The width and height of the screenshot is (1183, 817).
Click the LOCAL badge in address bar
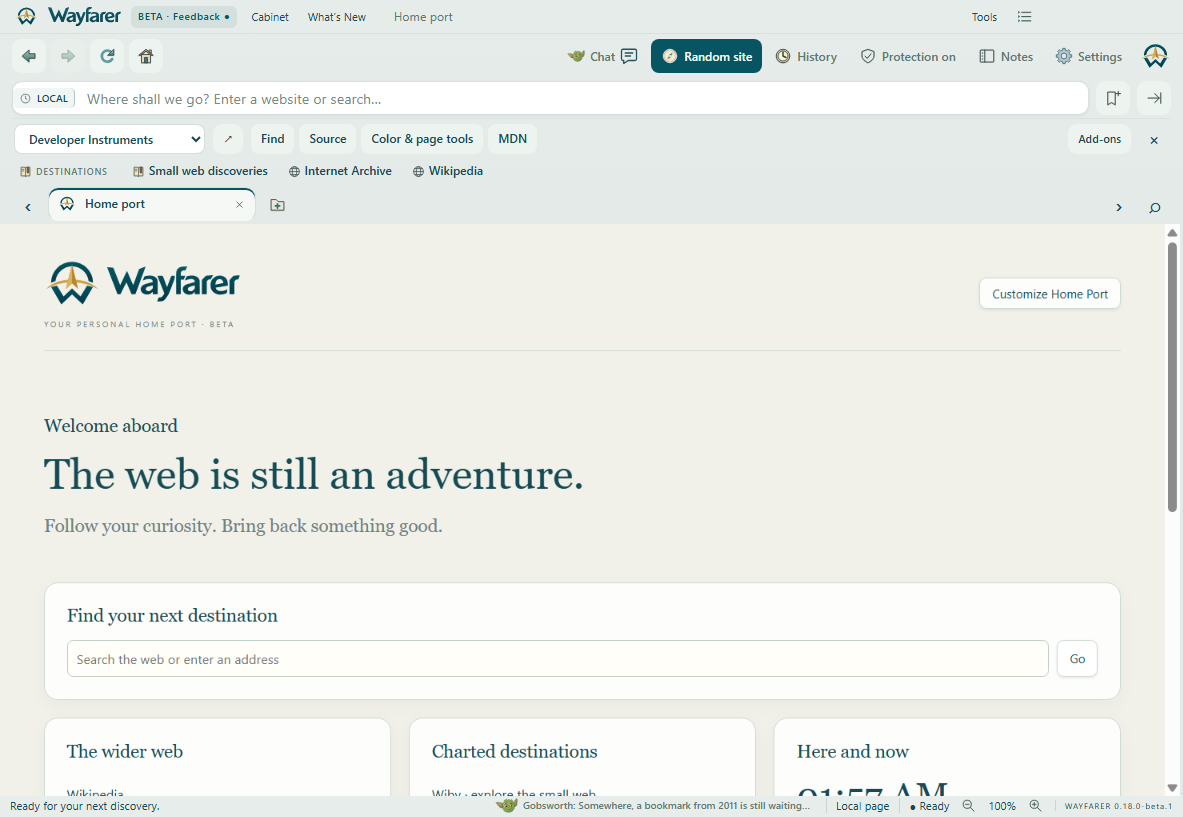(45, 98)
